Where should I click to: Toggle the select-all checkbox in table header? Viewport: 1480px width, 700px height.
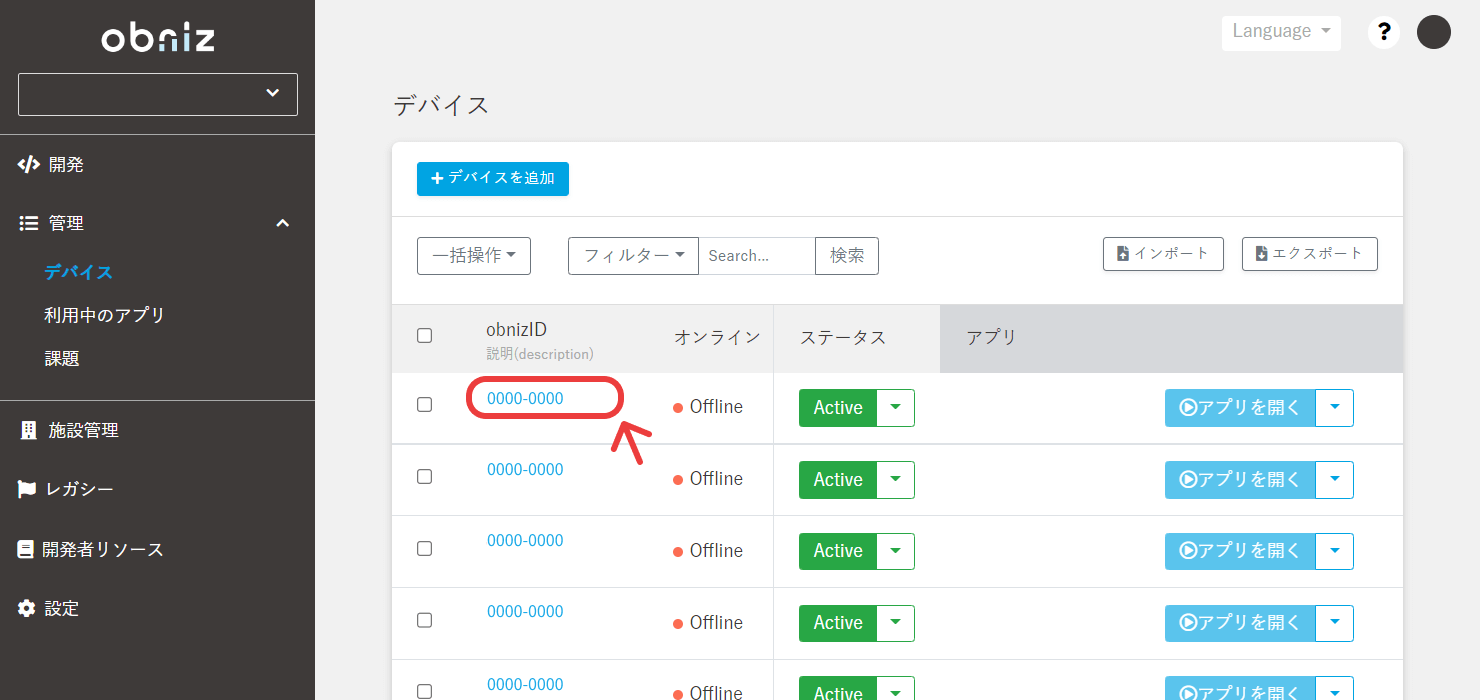click(424, 336)
